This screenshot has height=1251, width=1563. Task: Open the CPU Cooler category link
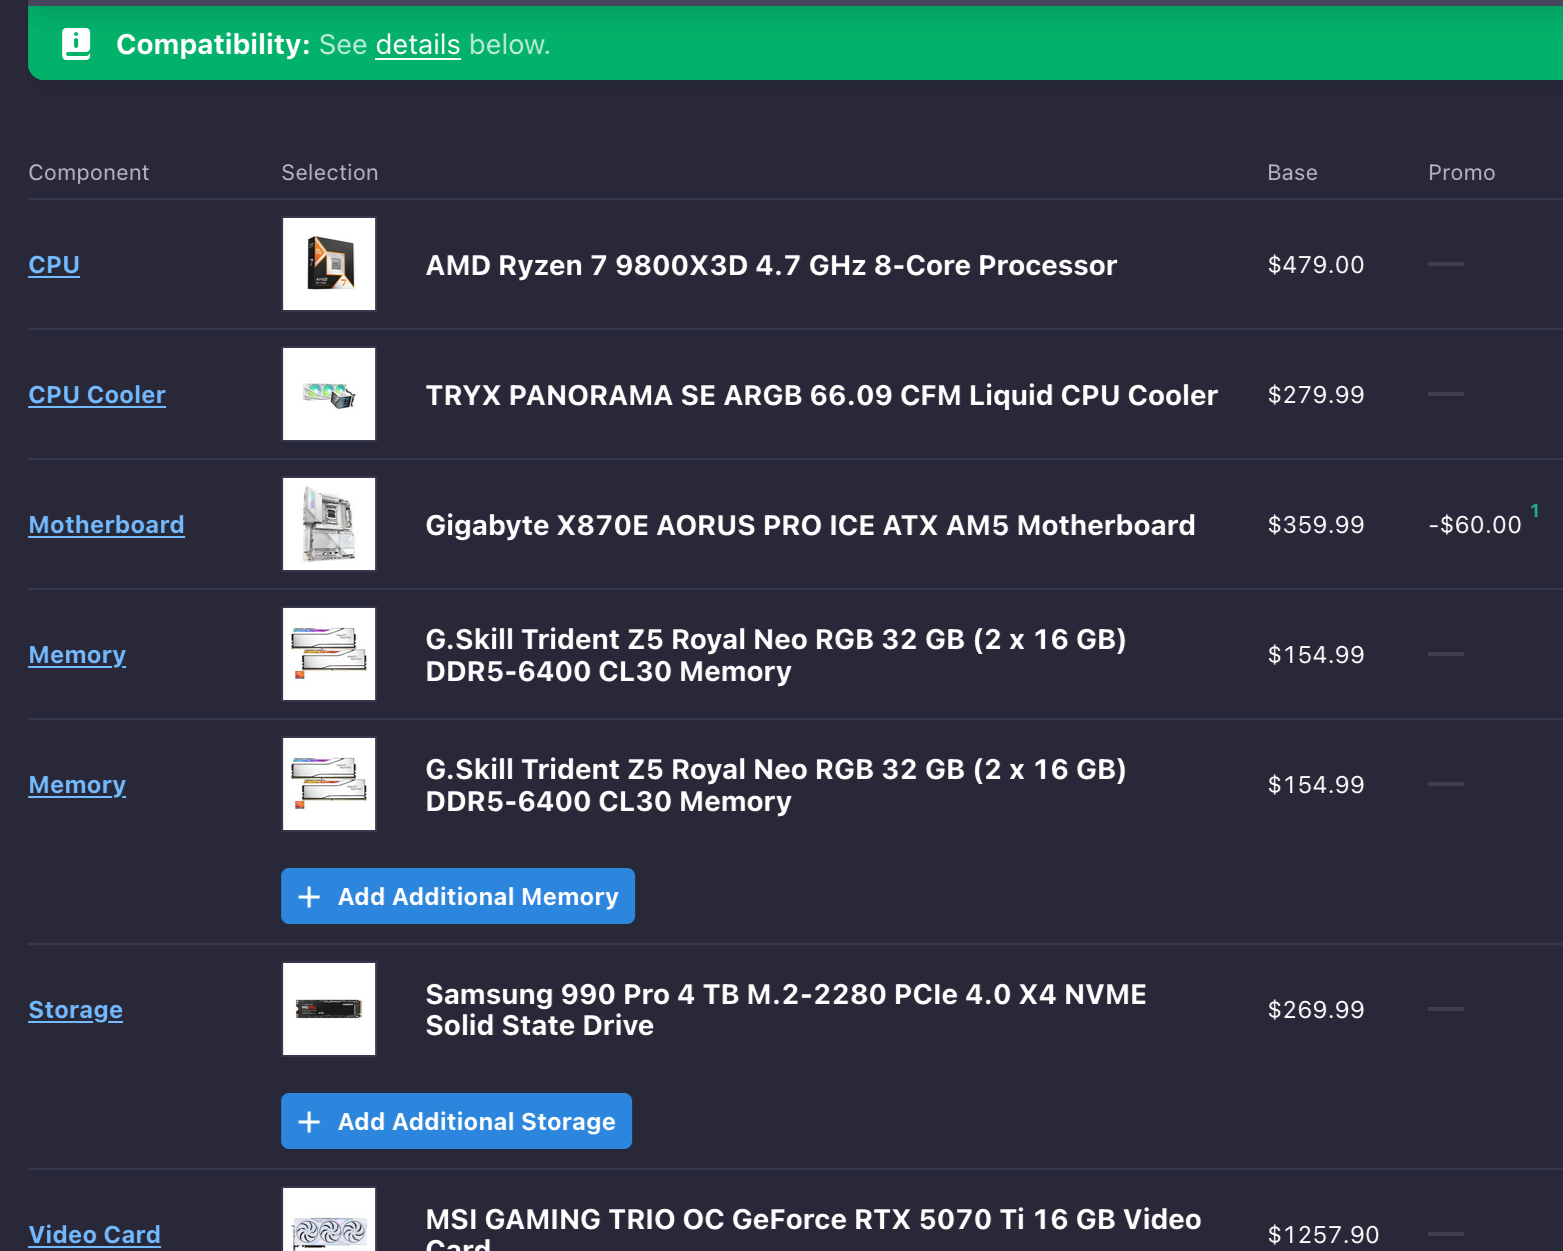point(97,395)
